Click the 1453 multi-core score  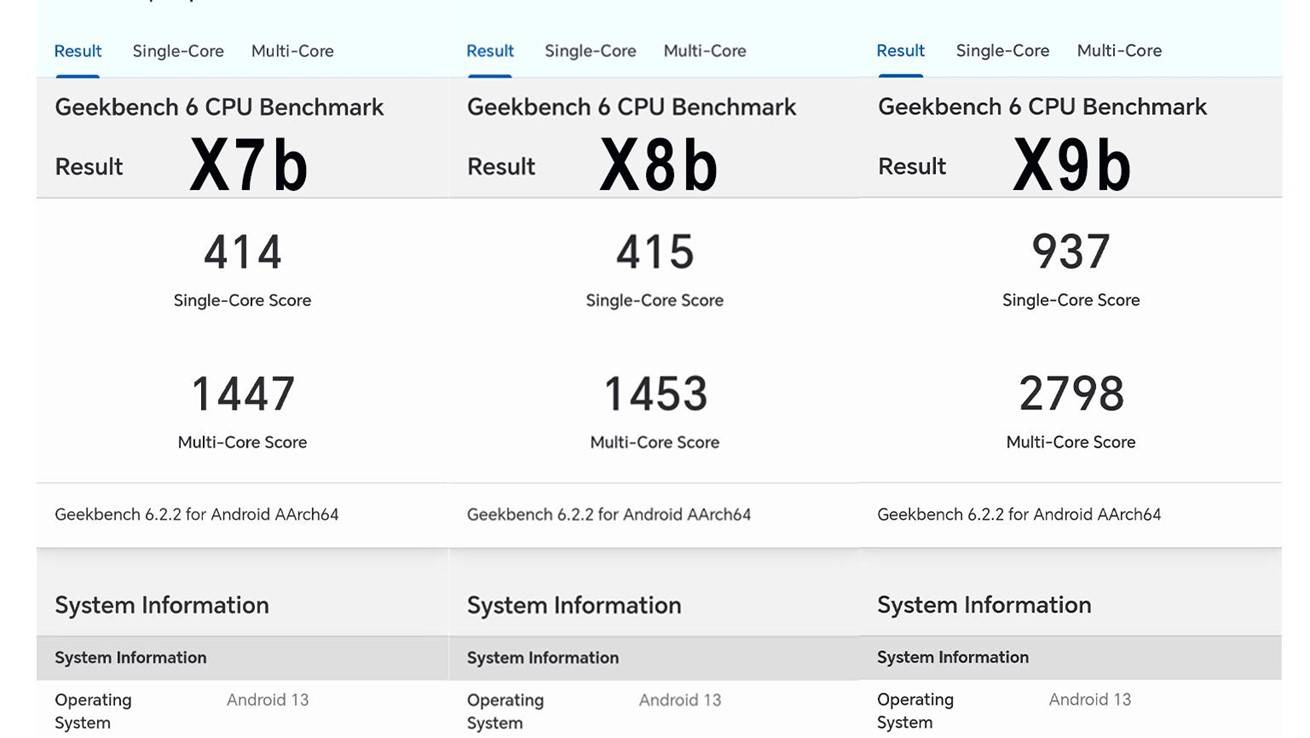[x=655, y=394]
